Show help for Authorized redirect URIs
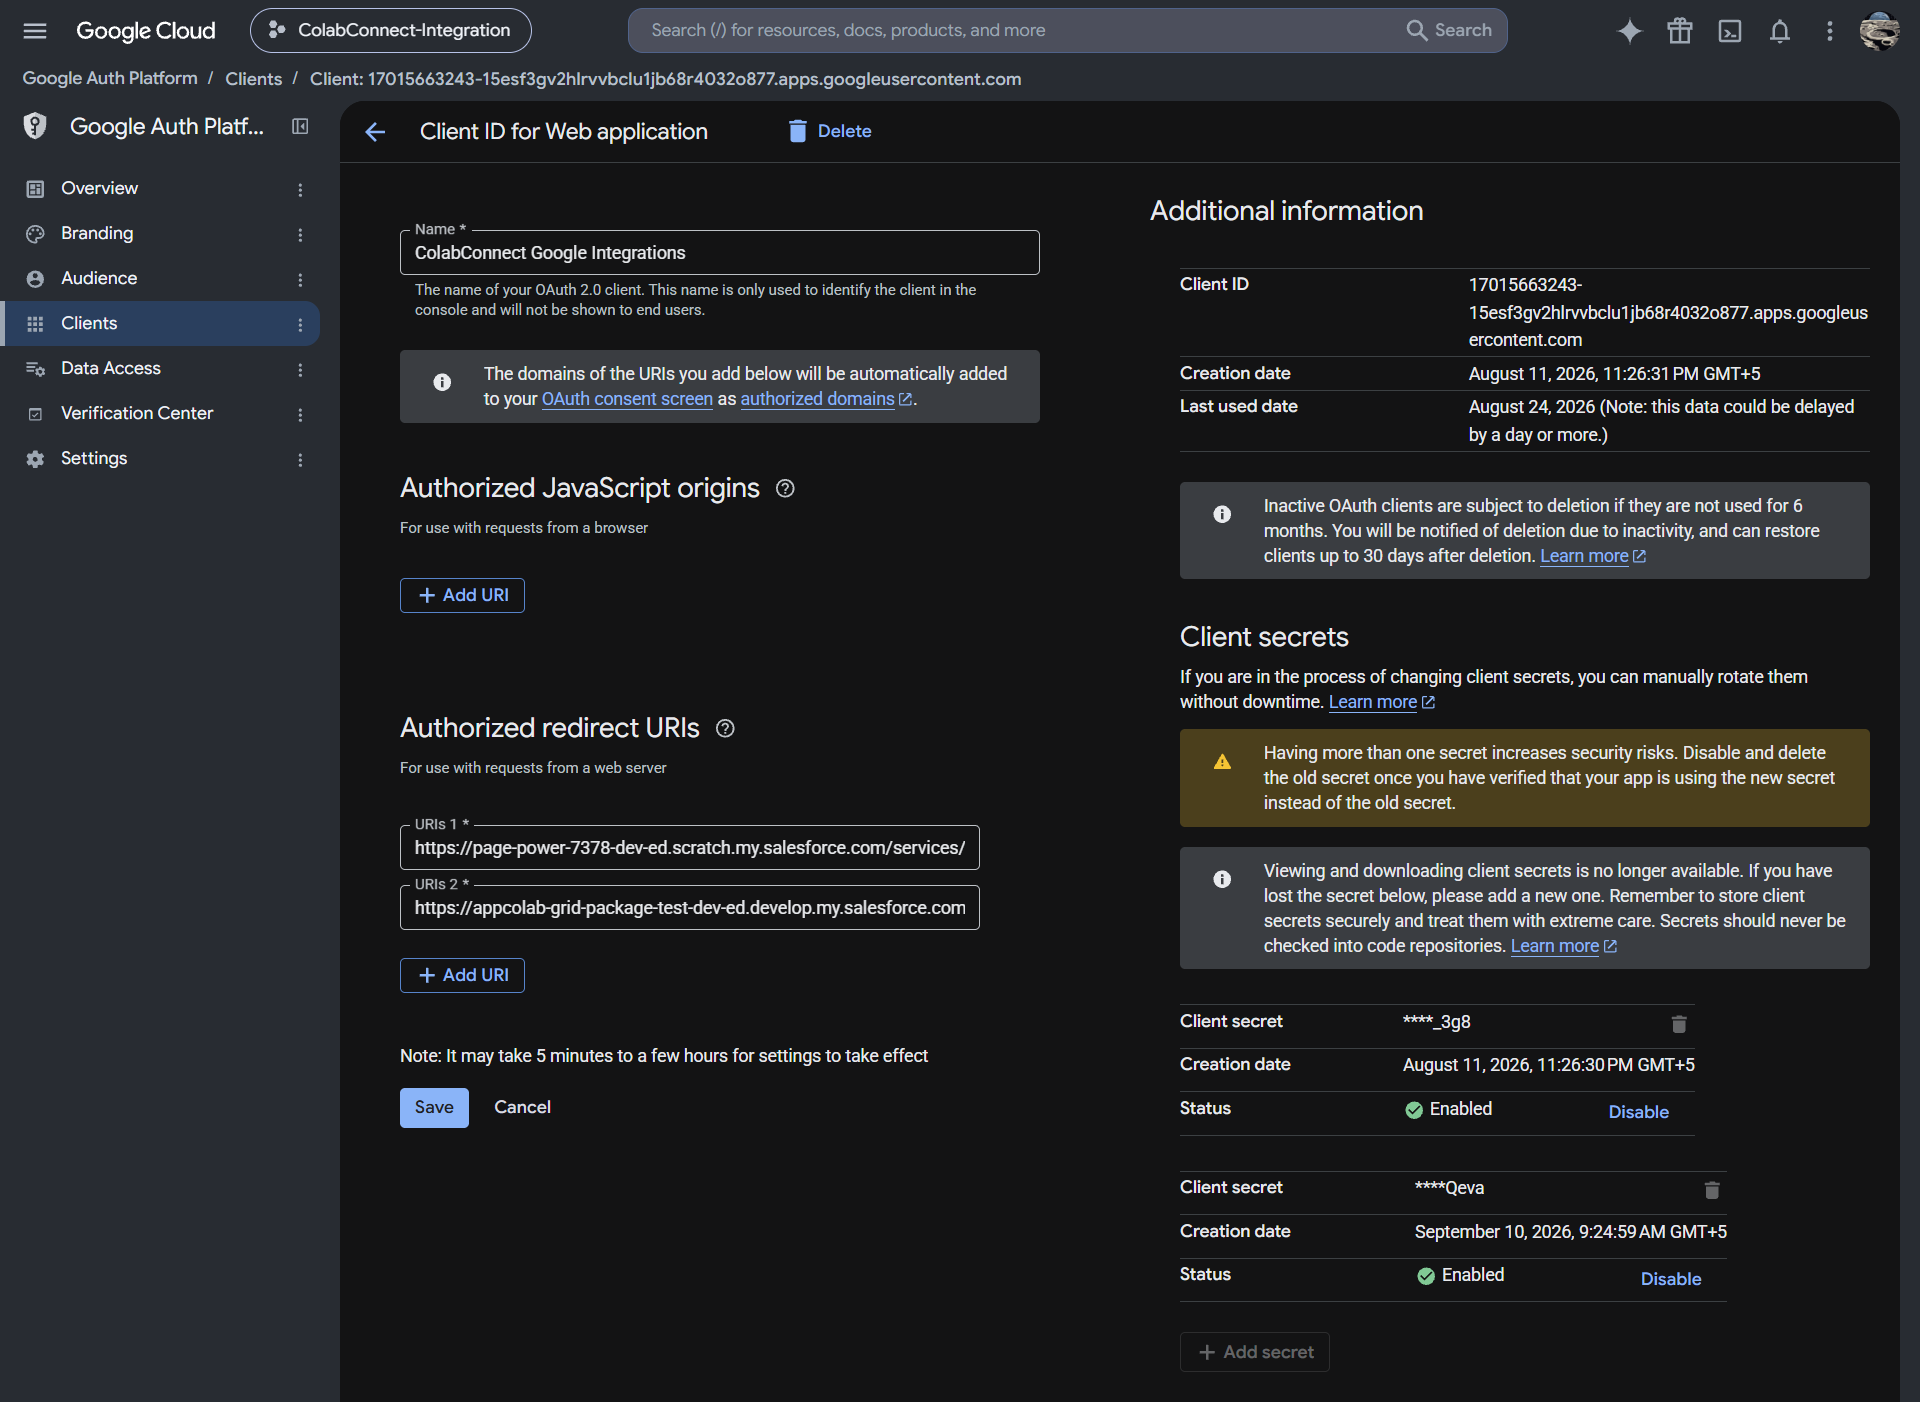This screenshot has height=1402, width=1920. click(x=726, y=729)
